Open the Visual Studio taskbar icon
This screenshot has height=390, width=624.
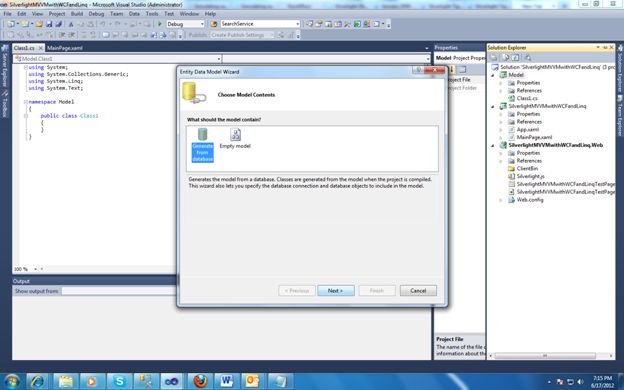coord(172,381)
